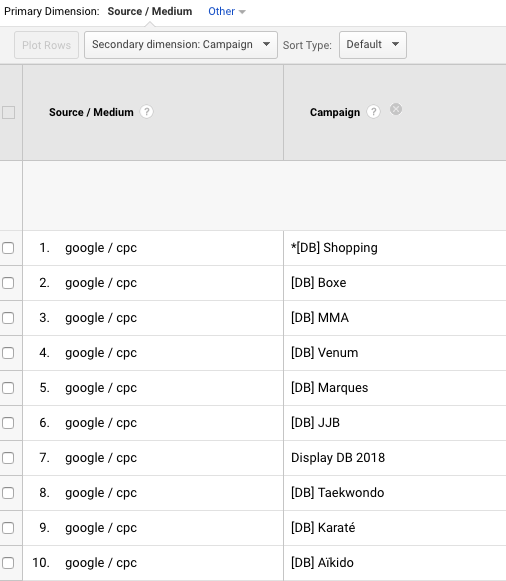Viewport: 506px width, 581px height.
Task: Click google / cpc in row 9
Action: [x=101, y=528]
